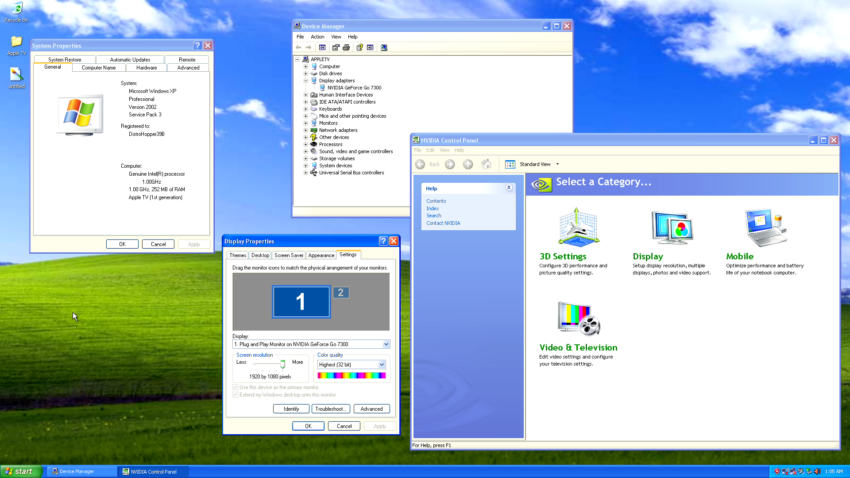Screen dimensions: 850x478
Task: Switch to NVIDIA Control Panel taskbar button
Action: [x=152, y=471]
